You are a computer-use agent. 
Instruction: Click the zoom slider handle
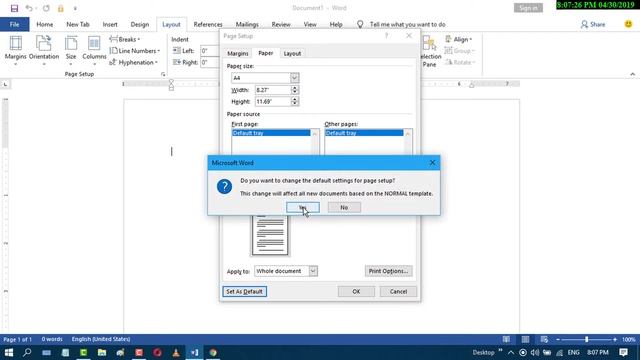pyautogui.click(x=587, y=339)
